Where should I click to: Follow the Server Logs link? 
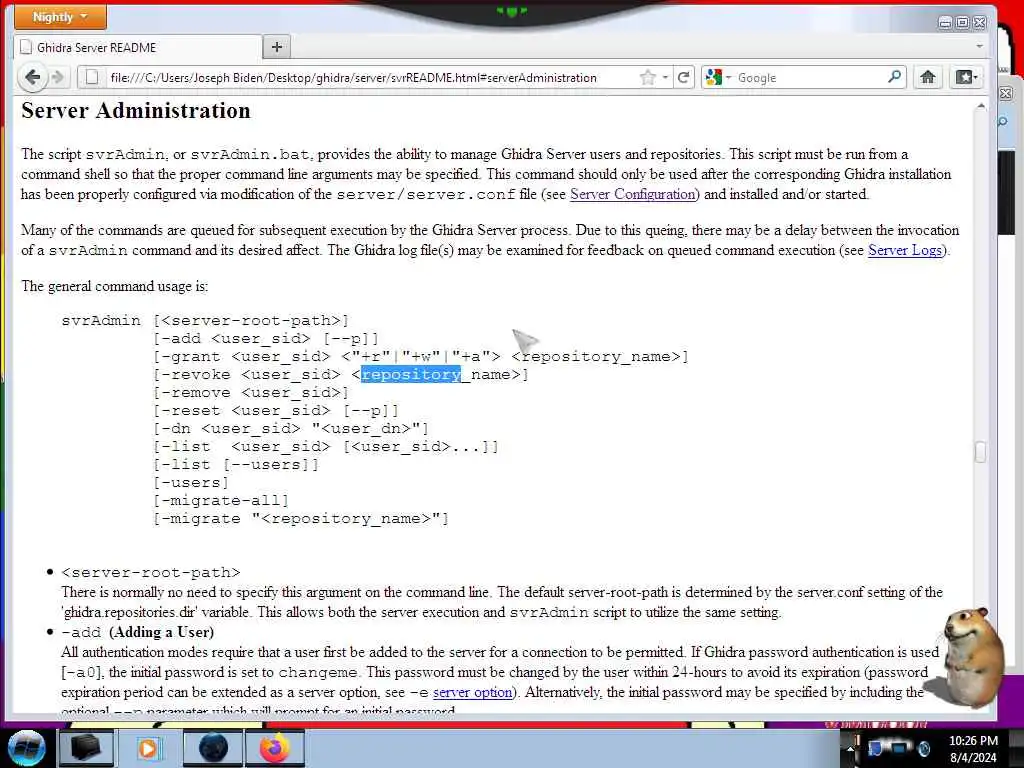pos(904,250)
